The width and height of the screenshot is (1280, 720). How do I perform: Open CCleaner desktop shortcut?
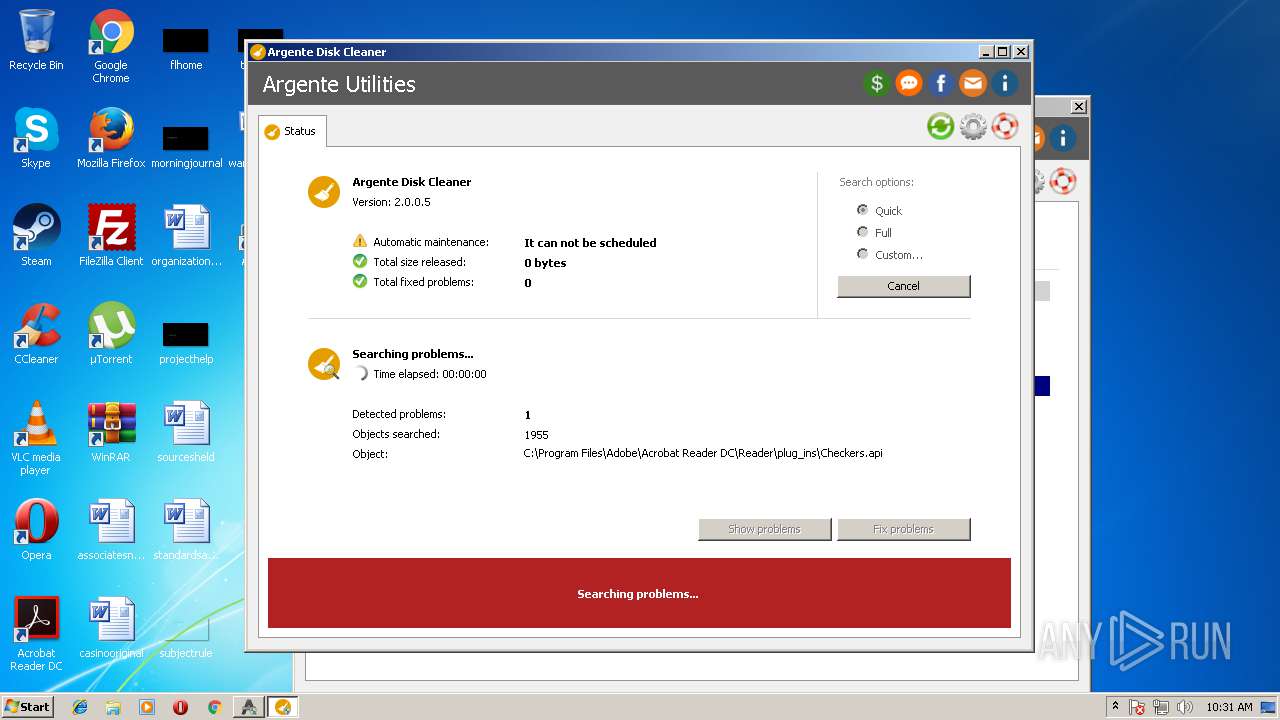tap(36, 334)
